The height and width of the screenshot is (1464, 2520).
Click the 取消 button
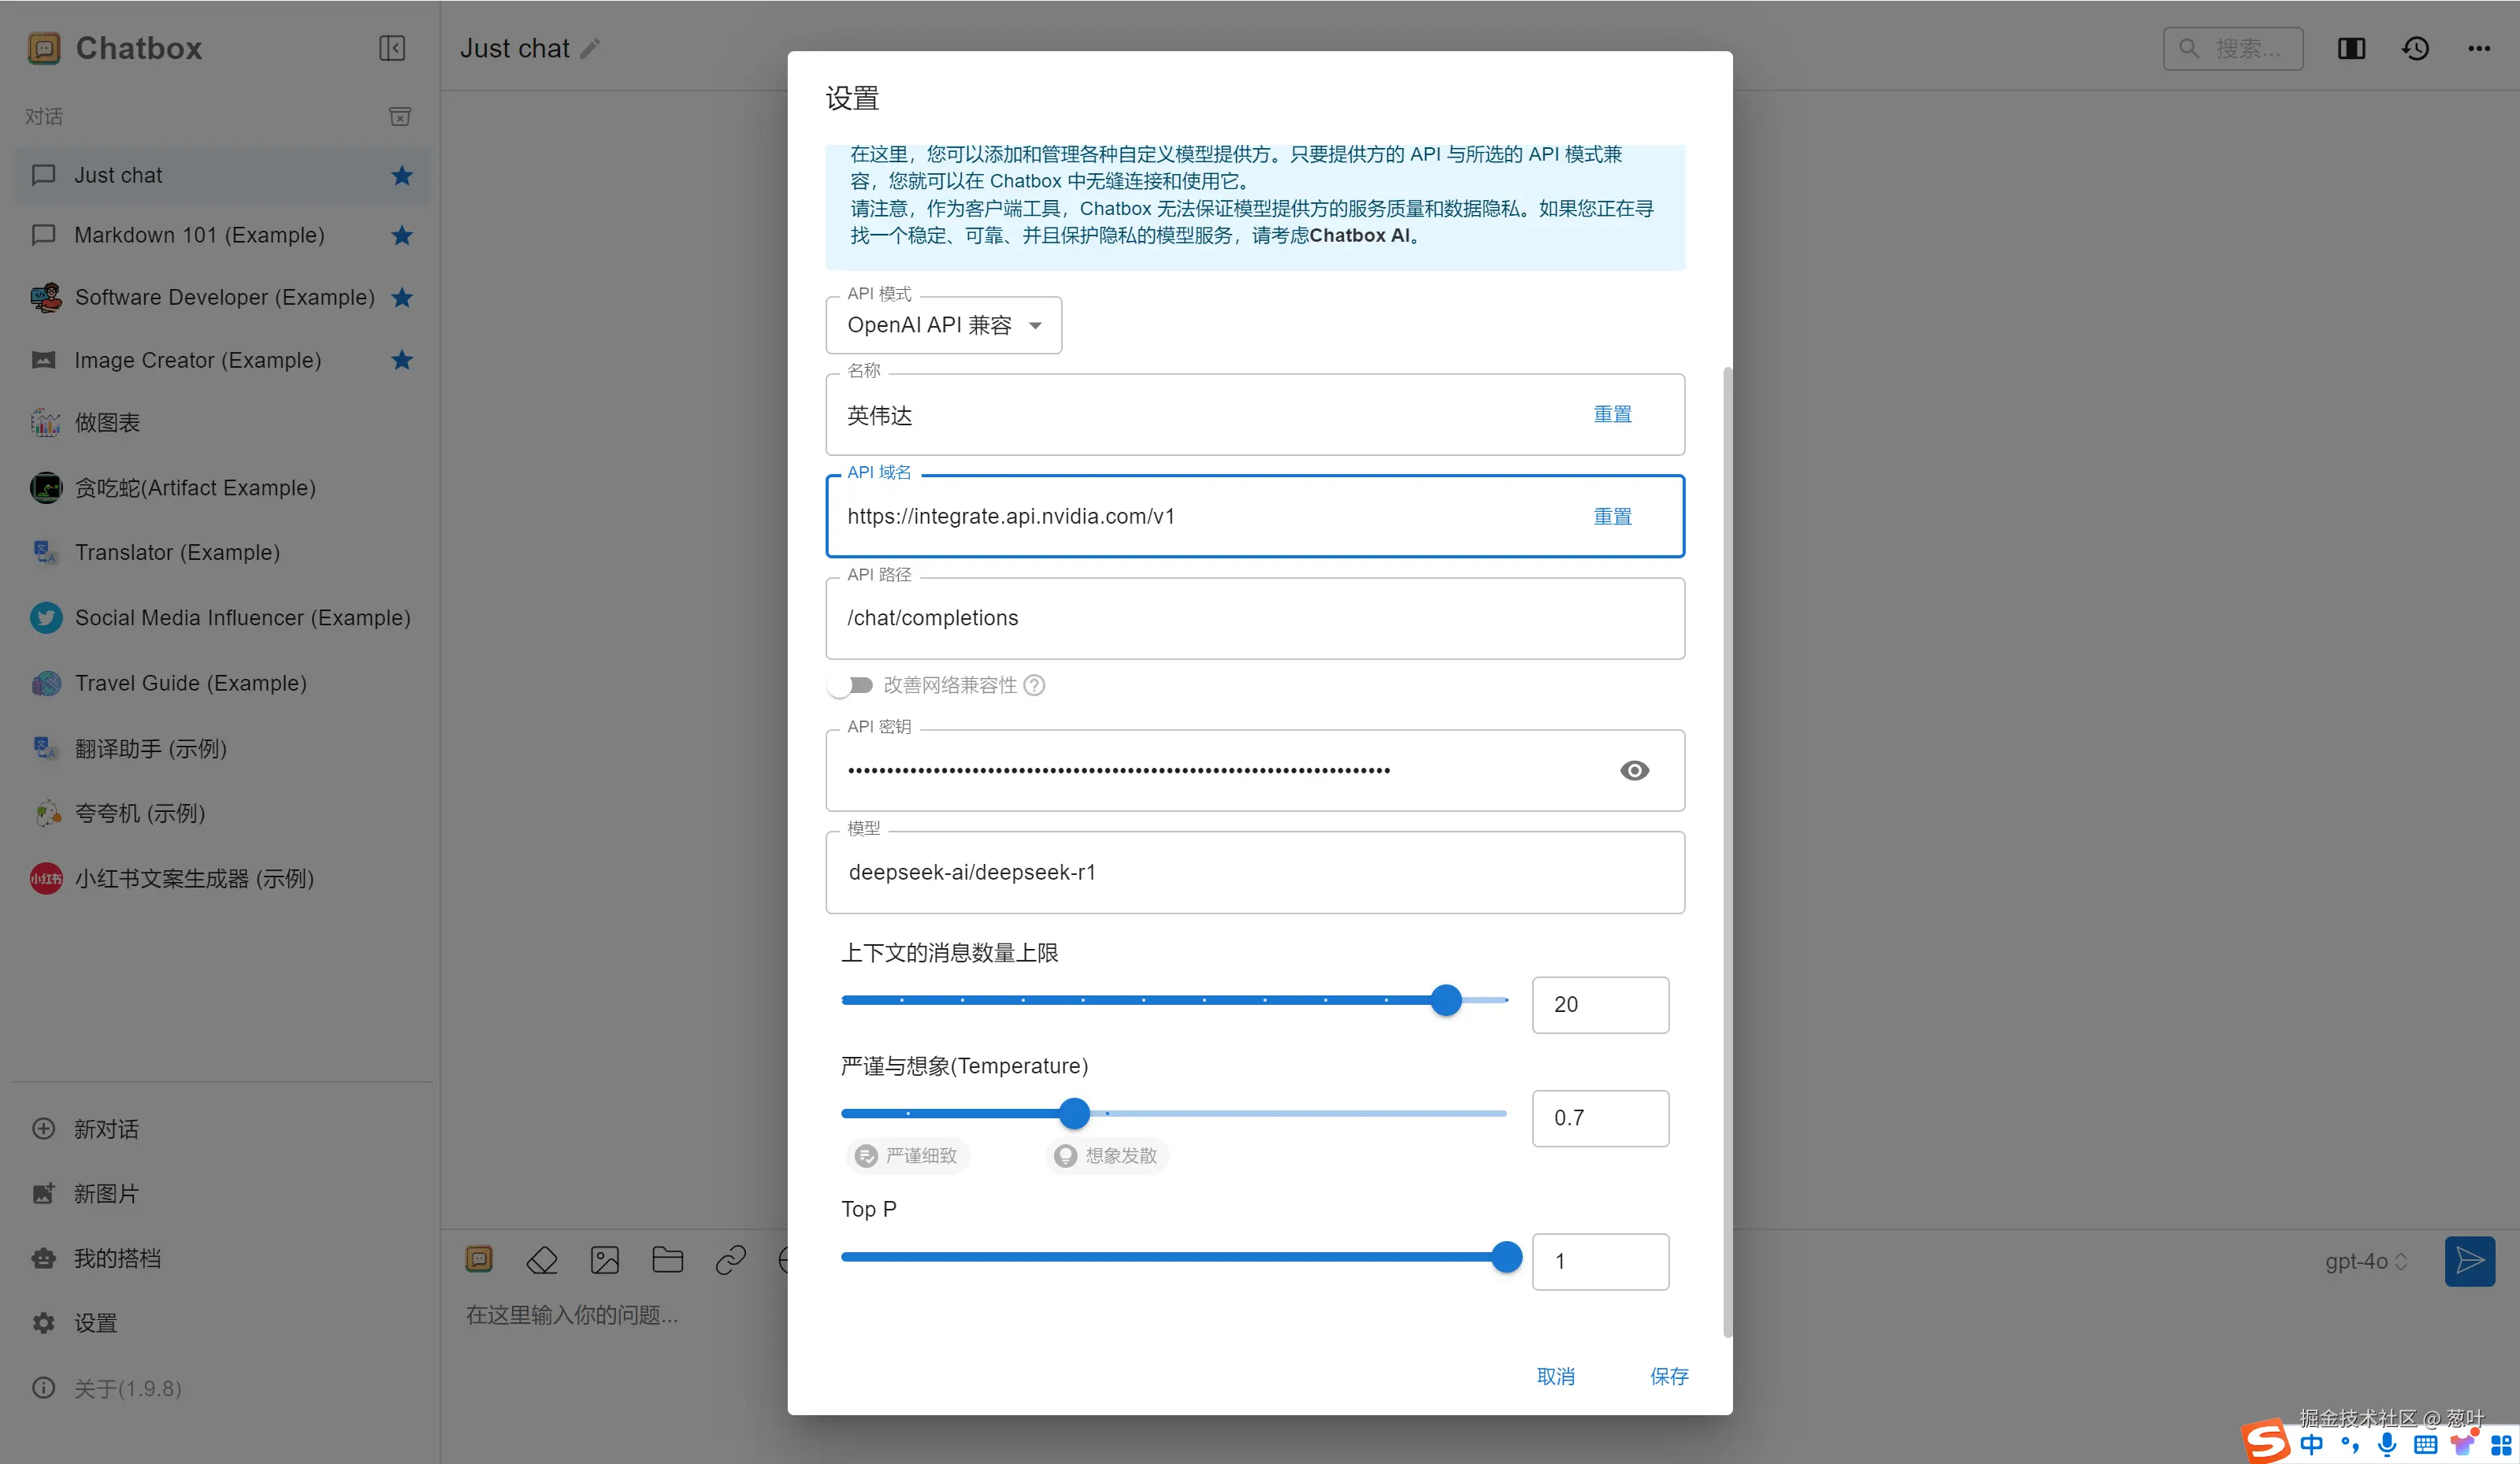pyautogui.click(x=1555, y=1376)
